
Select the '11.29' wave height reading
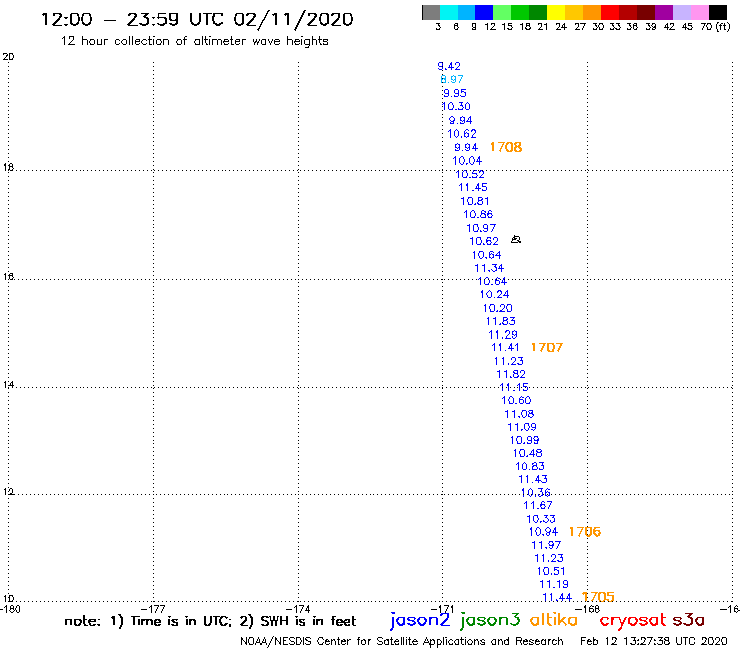coord(503,335)
